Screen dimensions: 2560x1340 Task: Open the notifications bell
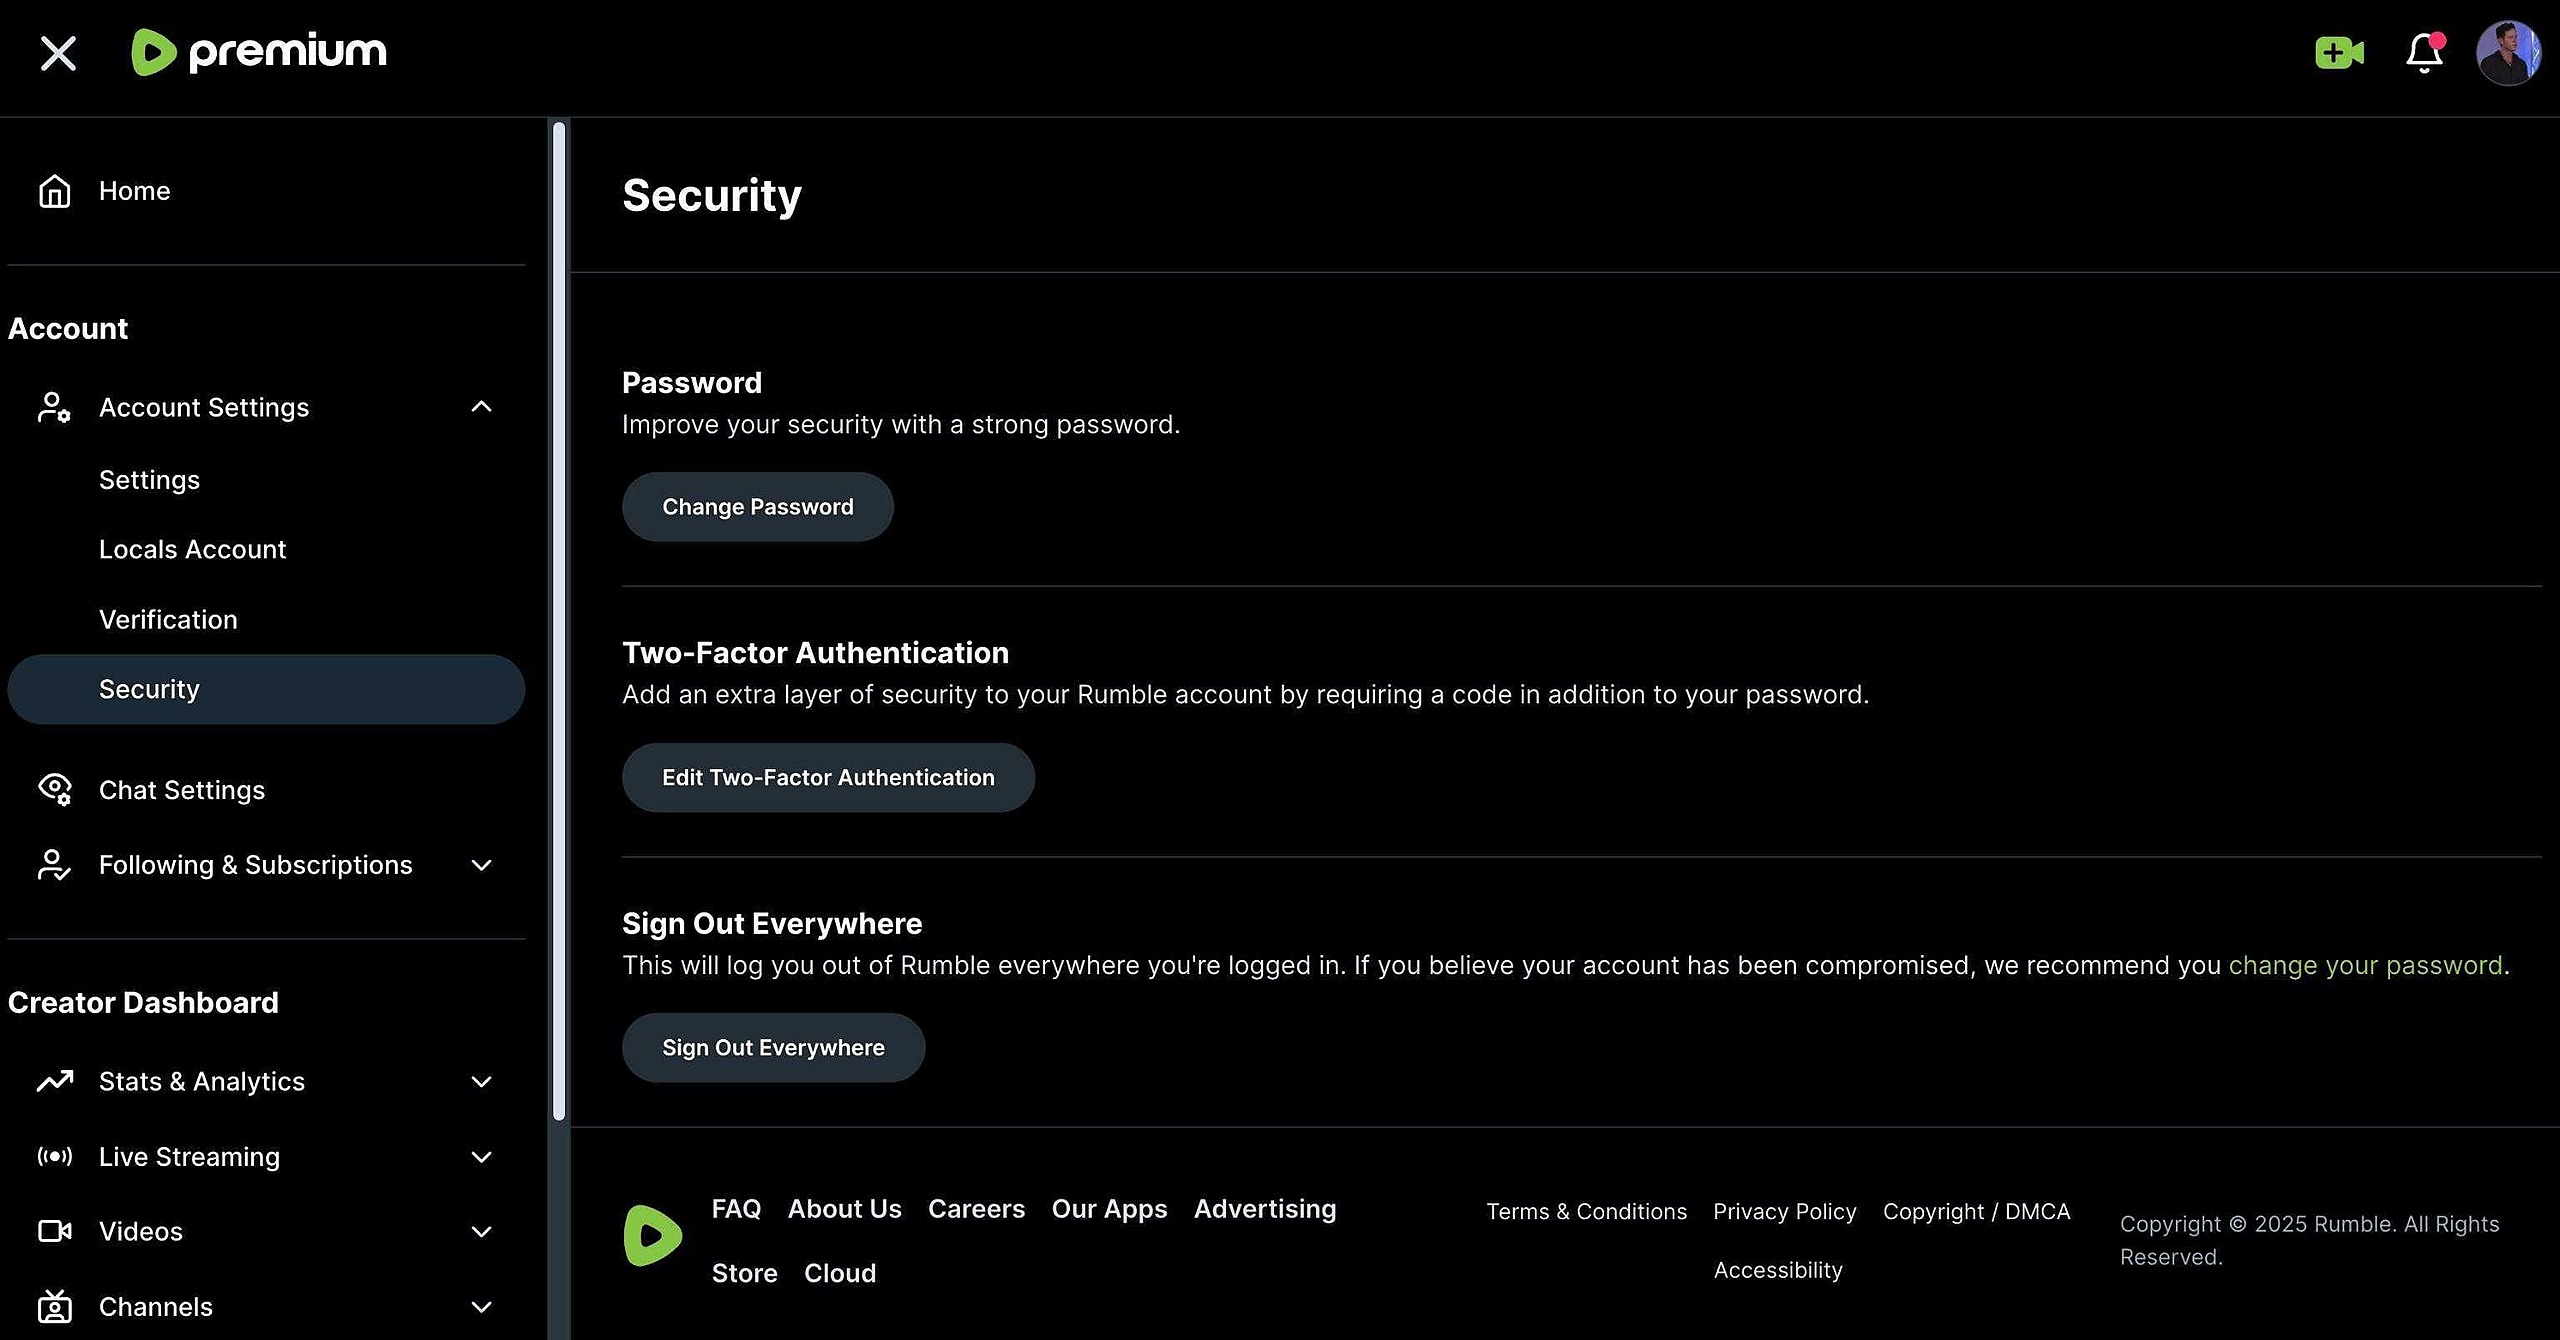2424,53
